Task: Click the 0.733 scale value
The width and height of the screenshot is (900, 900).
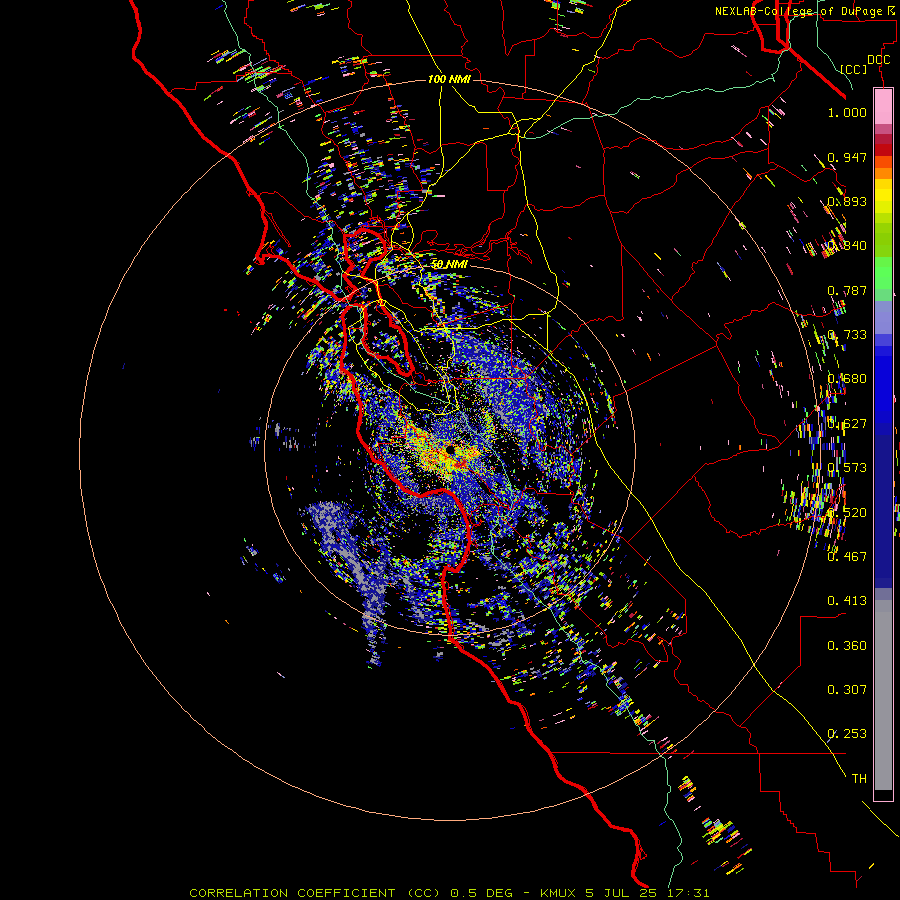Action: point(847,335)
